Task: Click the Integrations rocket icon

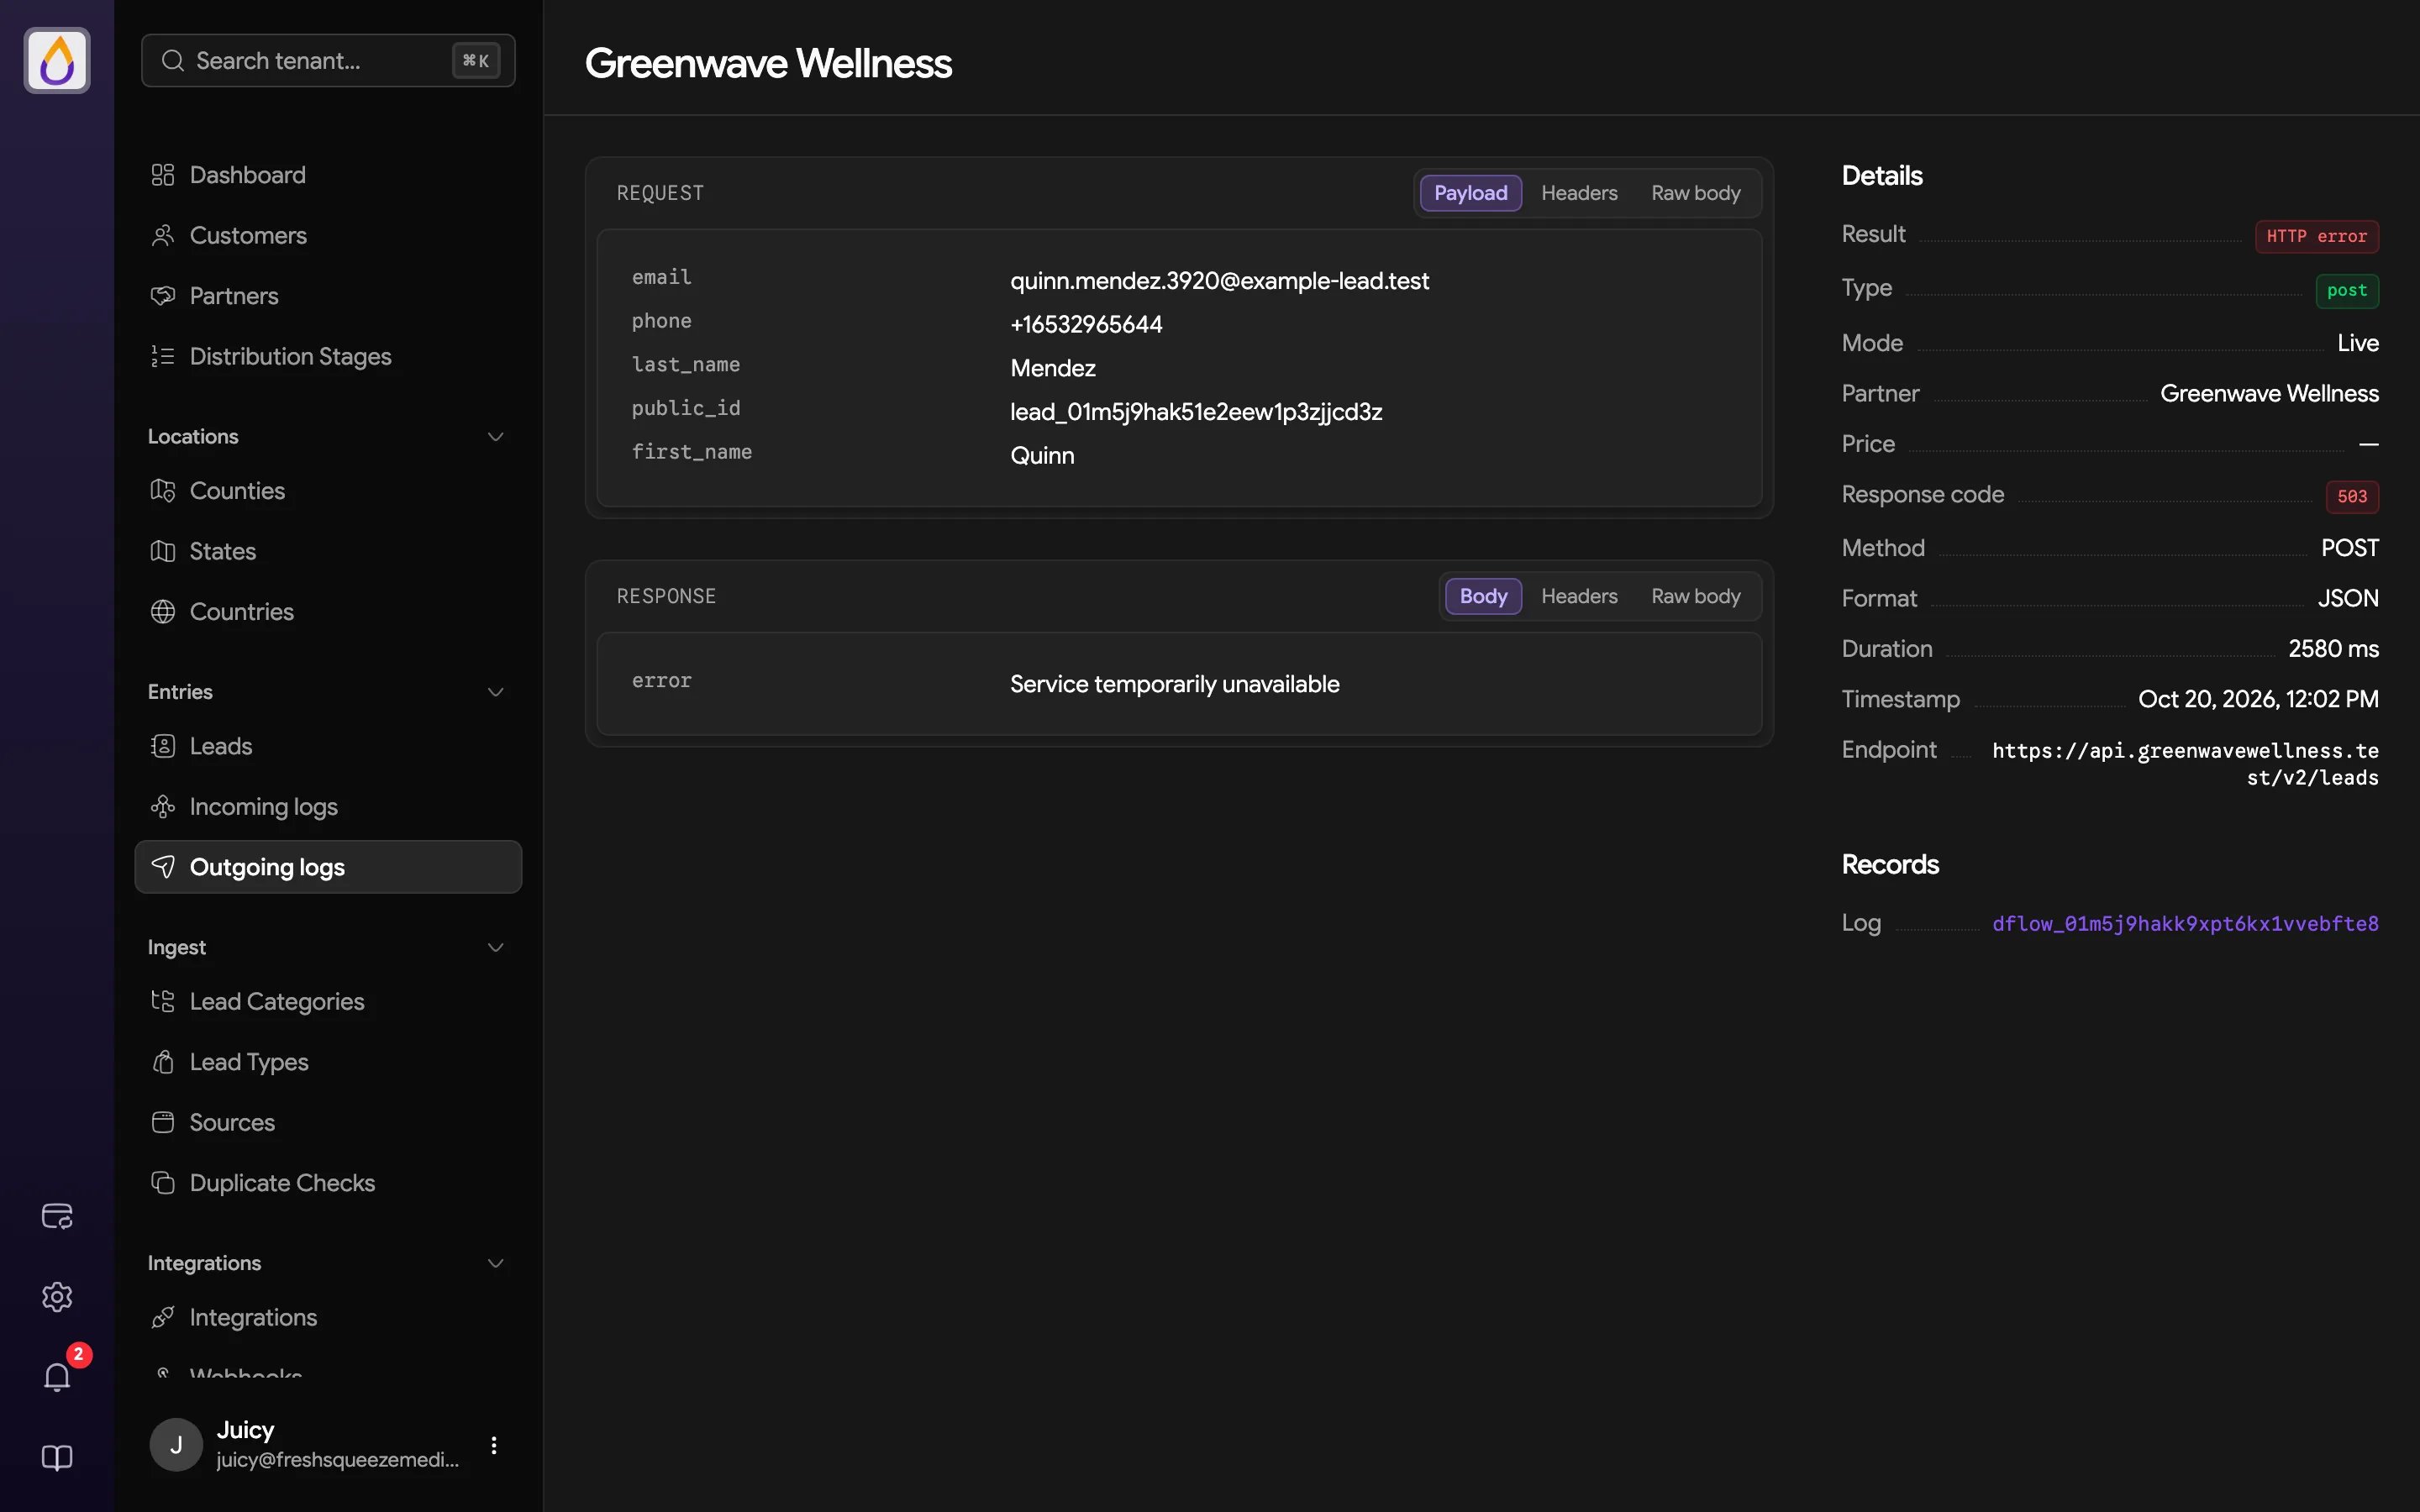Action: [x=163, y=1317]
